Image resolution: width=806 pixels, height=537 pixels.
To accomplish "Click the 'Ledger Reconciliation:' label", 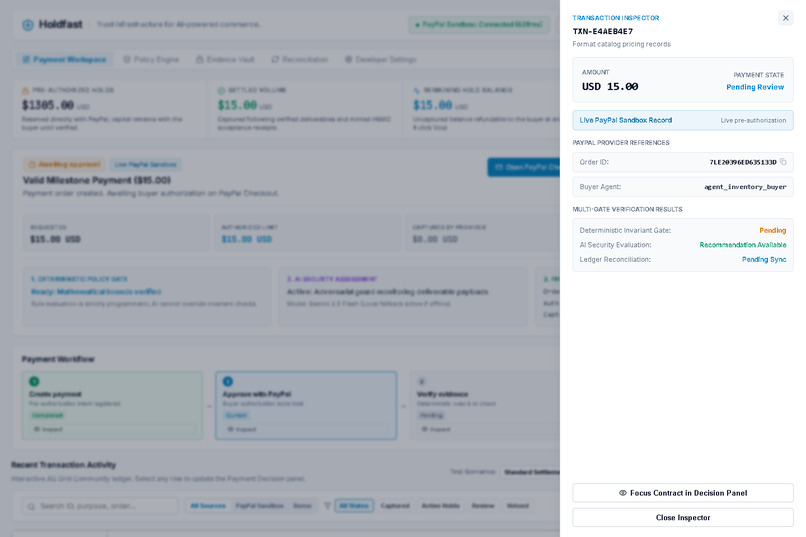I will 615,260.
